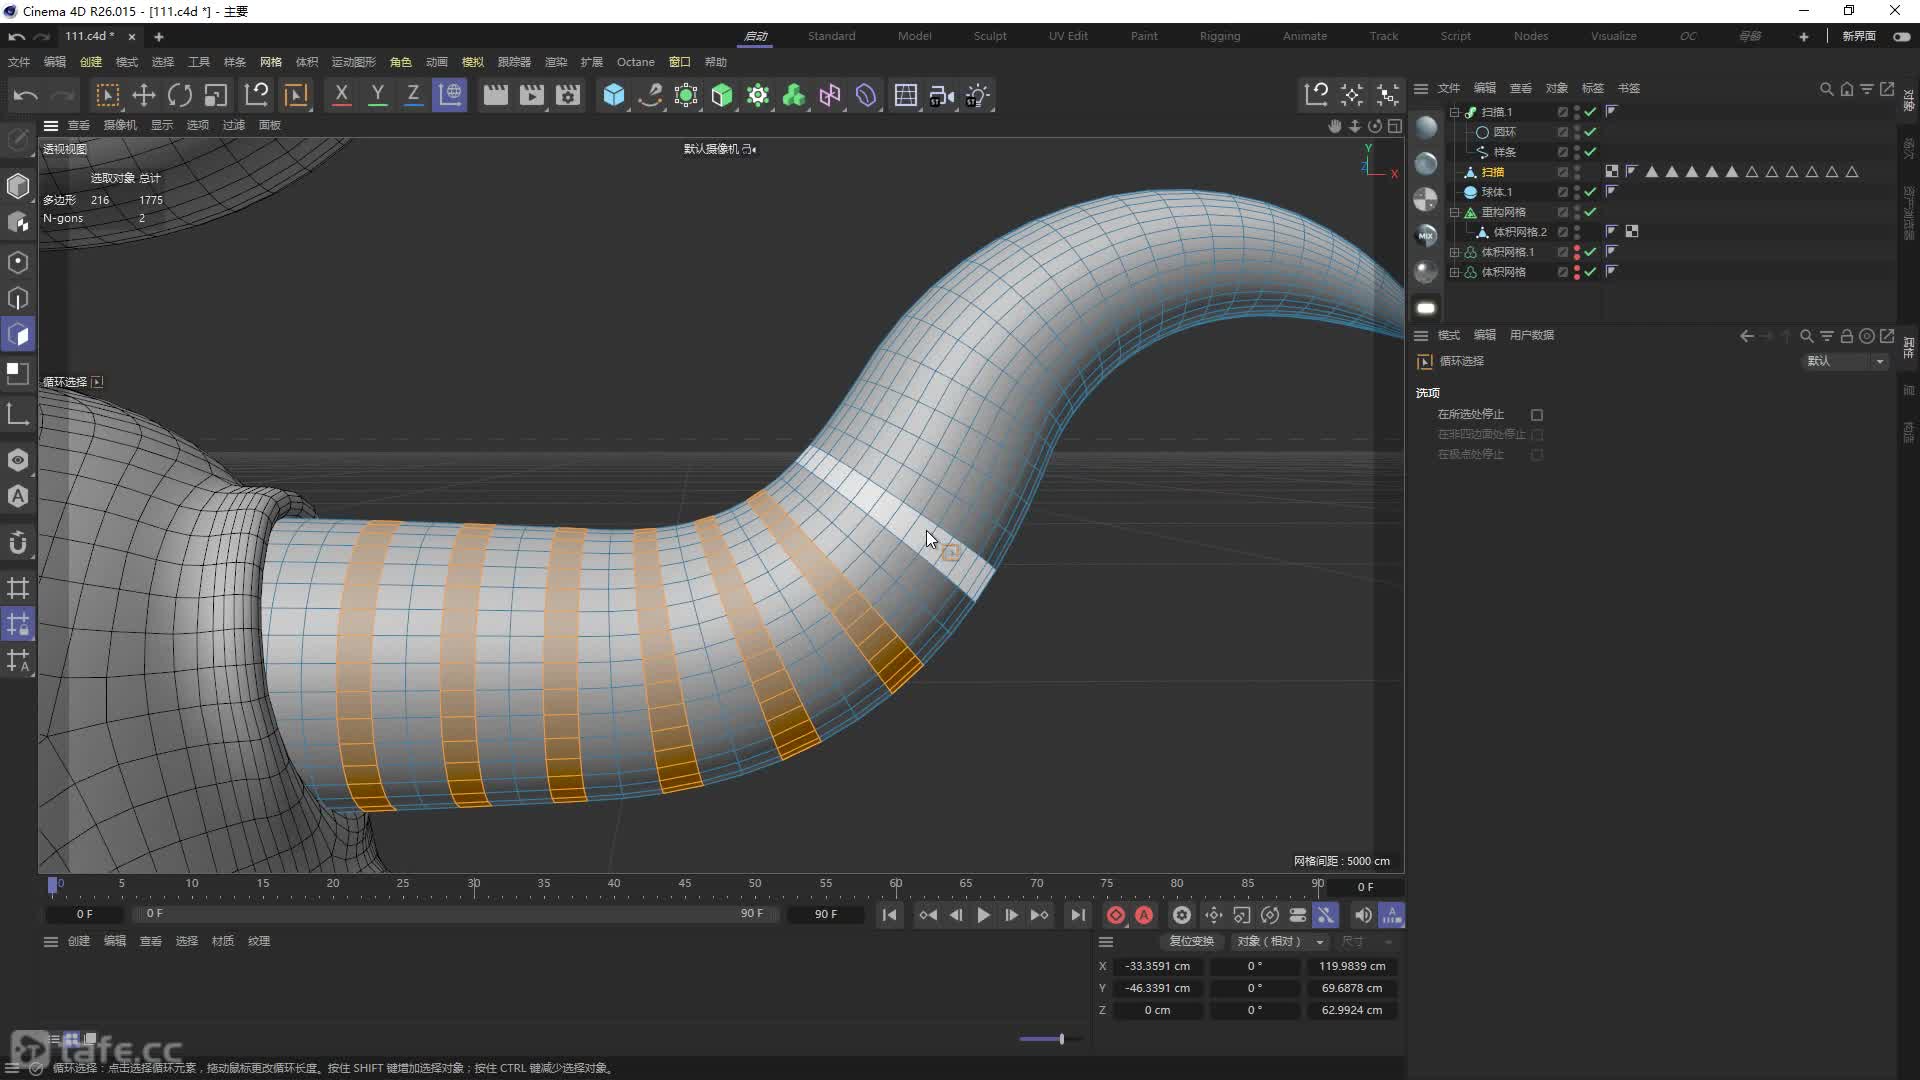Switch to Sculpt layout tab
The width and height of the screenshot is (1920, 1080).
[990, 36]
